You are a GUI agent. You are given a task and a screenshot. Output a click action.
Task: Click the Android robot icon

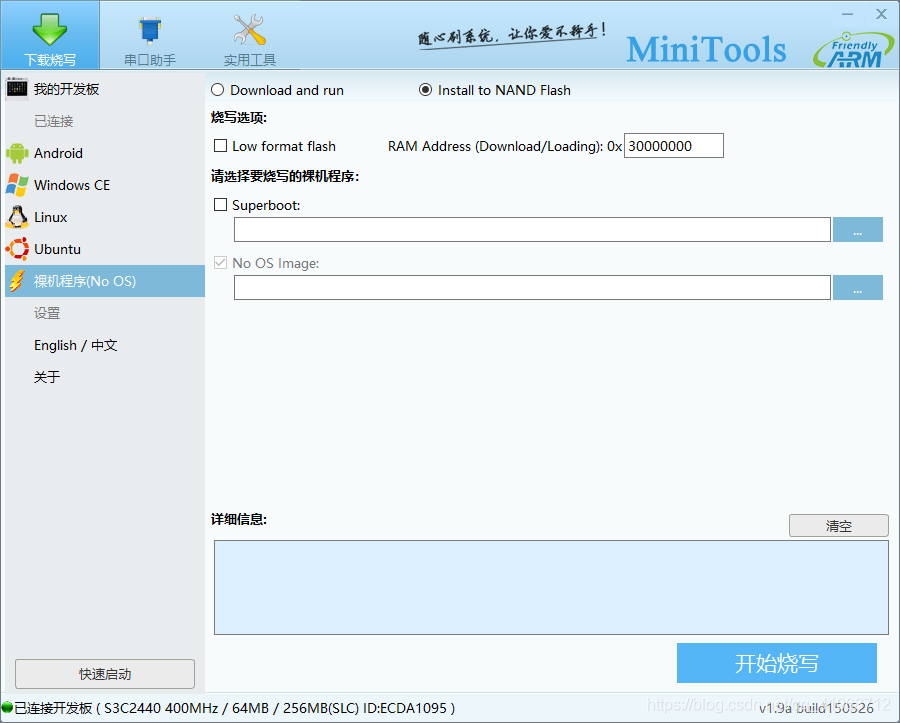[17, 153]
